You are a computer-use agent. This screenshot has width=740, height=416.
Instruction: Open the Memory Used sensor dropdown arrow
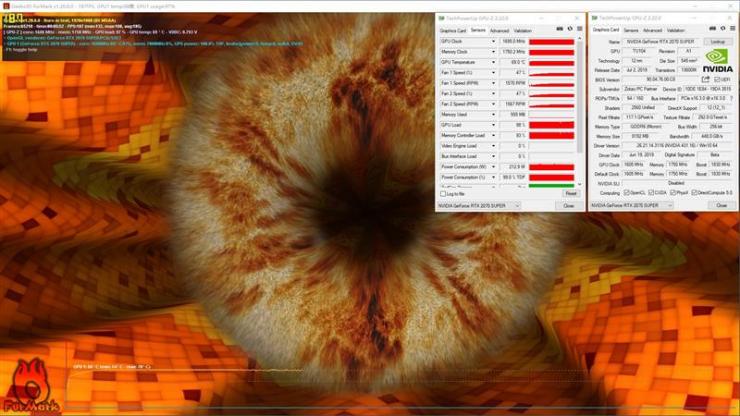[494, 115]
